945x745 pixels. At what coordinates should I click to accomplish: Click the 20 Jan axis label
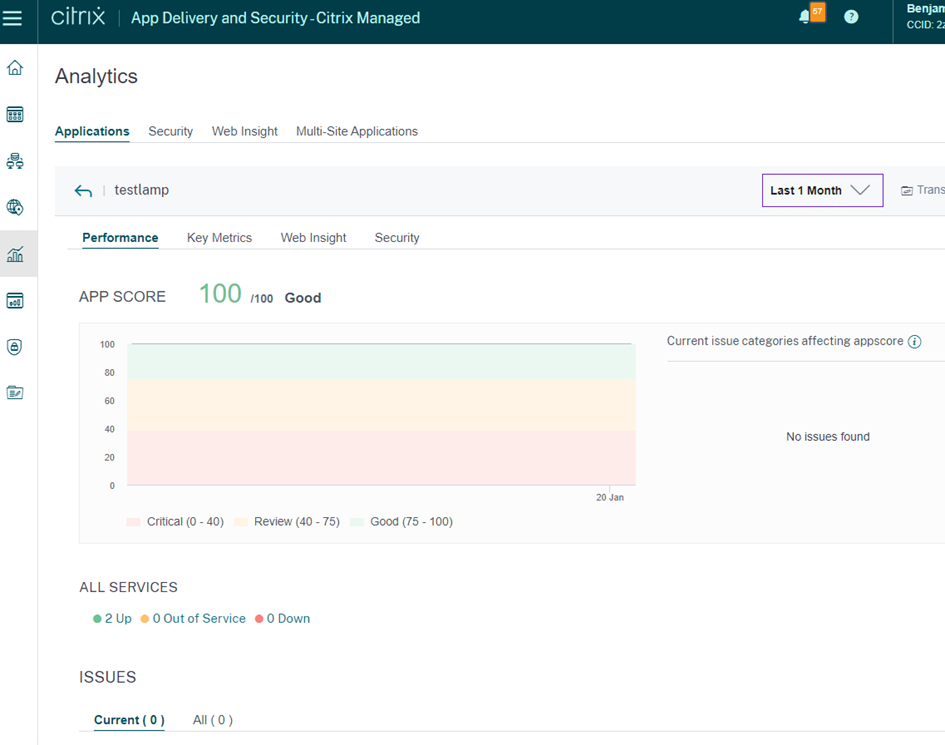pyautogui.click(x=610, y=497)
